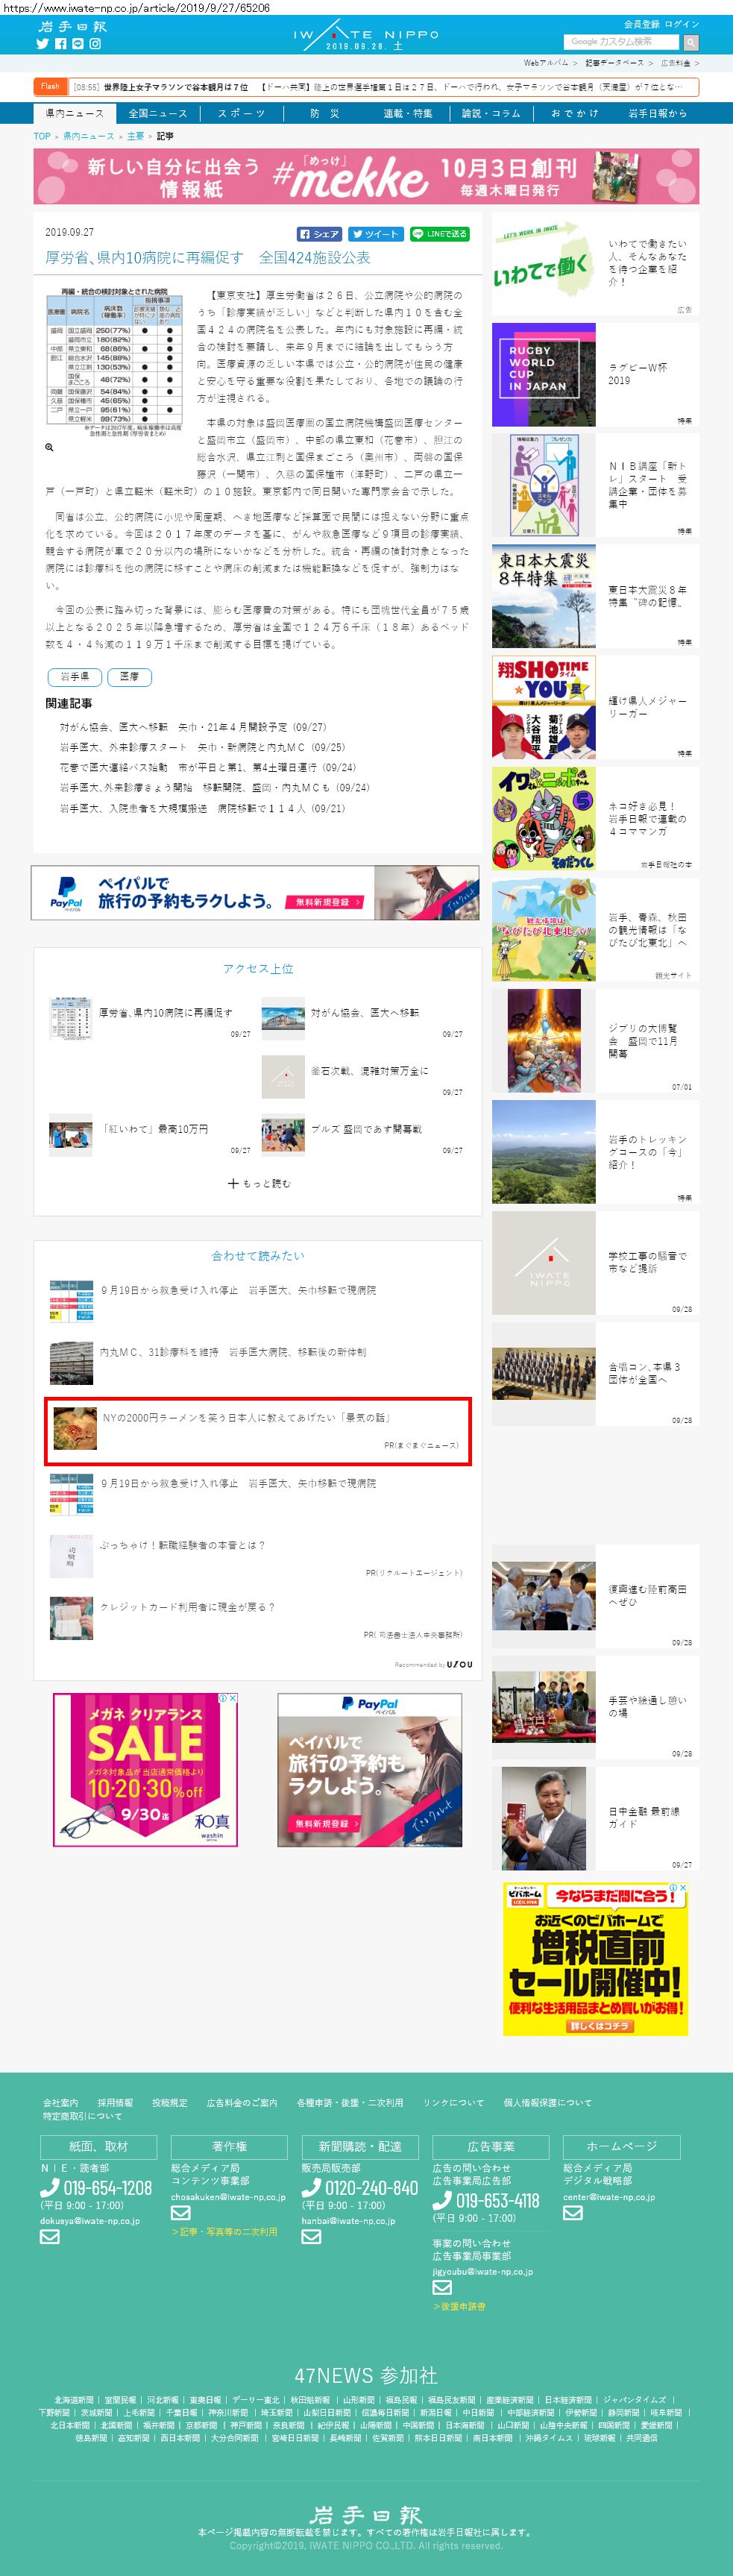
Task: Click the 岩手県 tag button
Action: pyautogui.click(x=73, y=677)
